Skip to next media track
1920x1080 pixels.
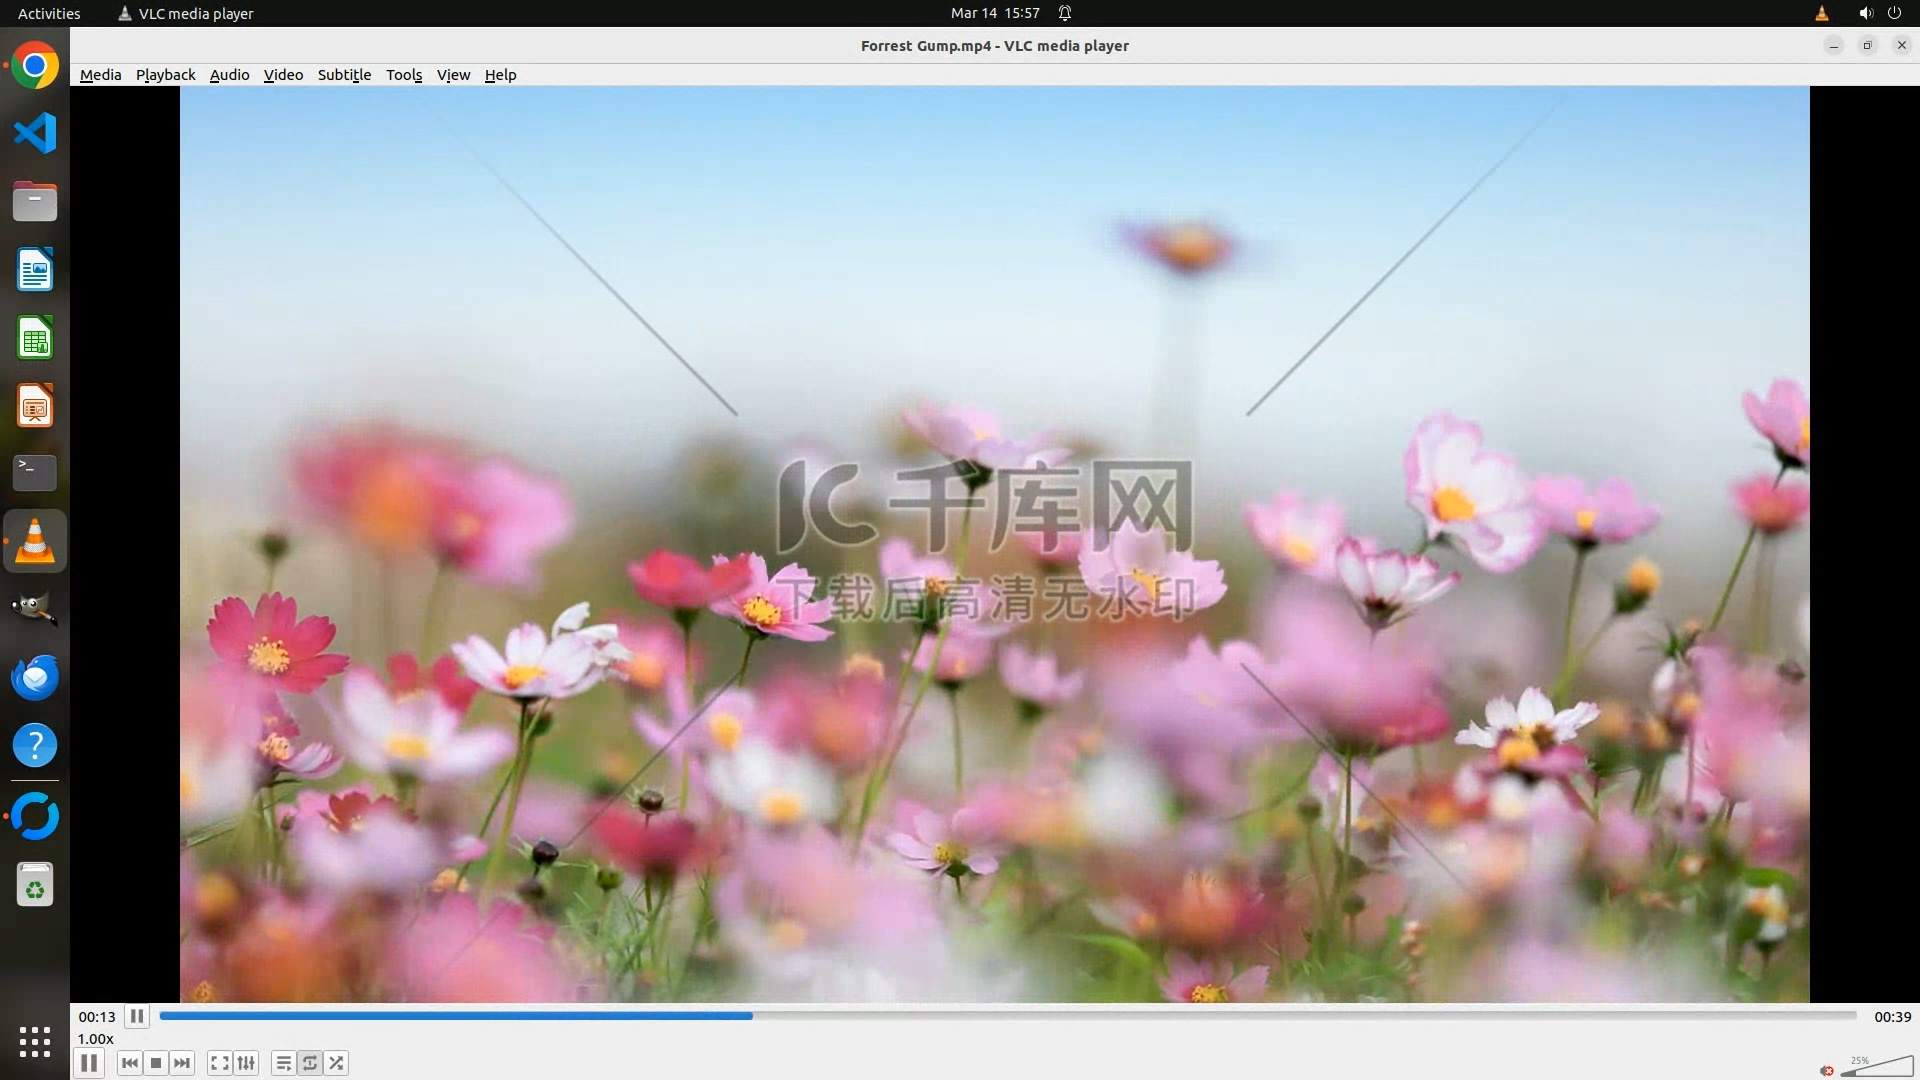(x=182, y=1063)
